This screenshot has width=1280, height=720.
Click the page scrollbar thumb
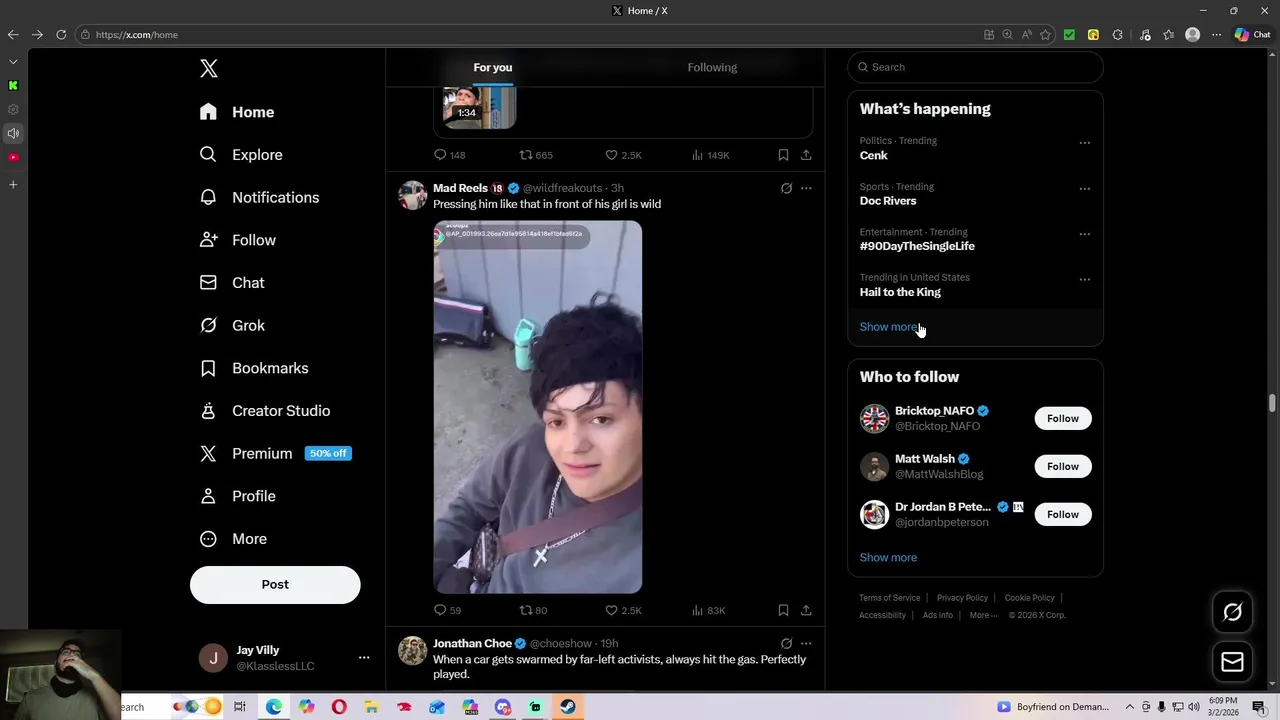[x=1272, y=403]
